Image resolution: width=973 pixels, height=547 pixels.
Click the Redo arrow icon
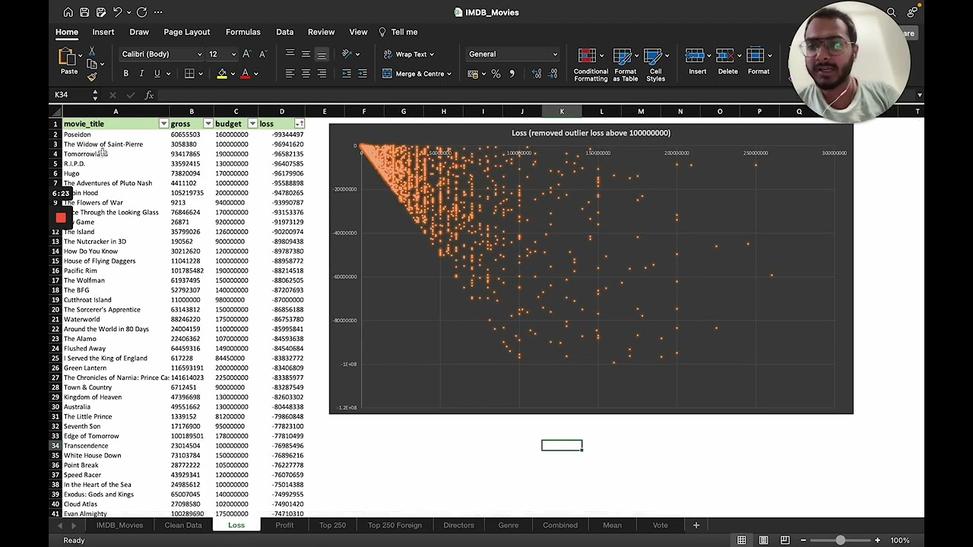[x=141, y=12]
